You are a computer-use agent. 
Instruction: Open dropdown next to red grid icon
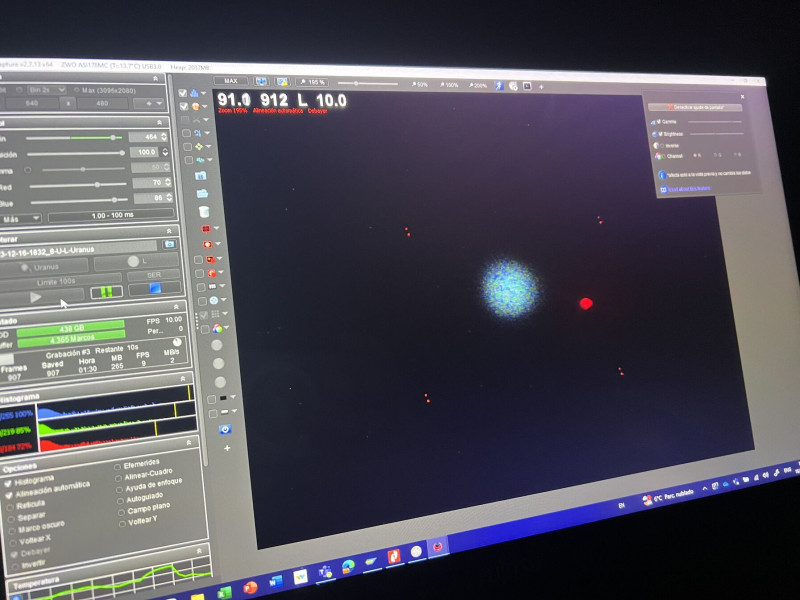pyautogui.click(x=216, y=229)
